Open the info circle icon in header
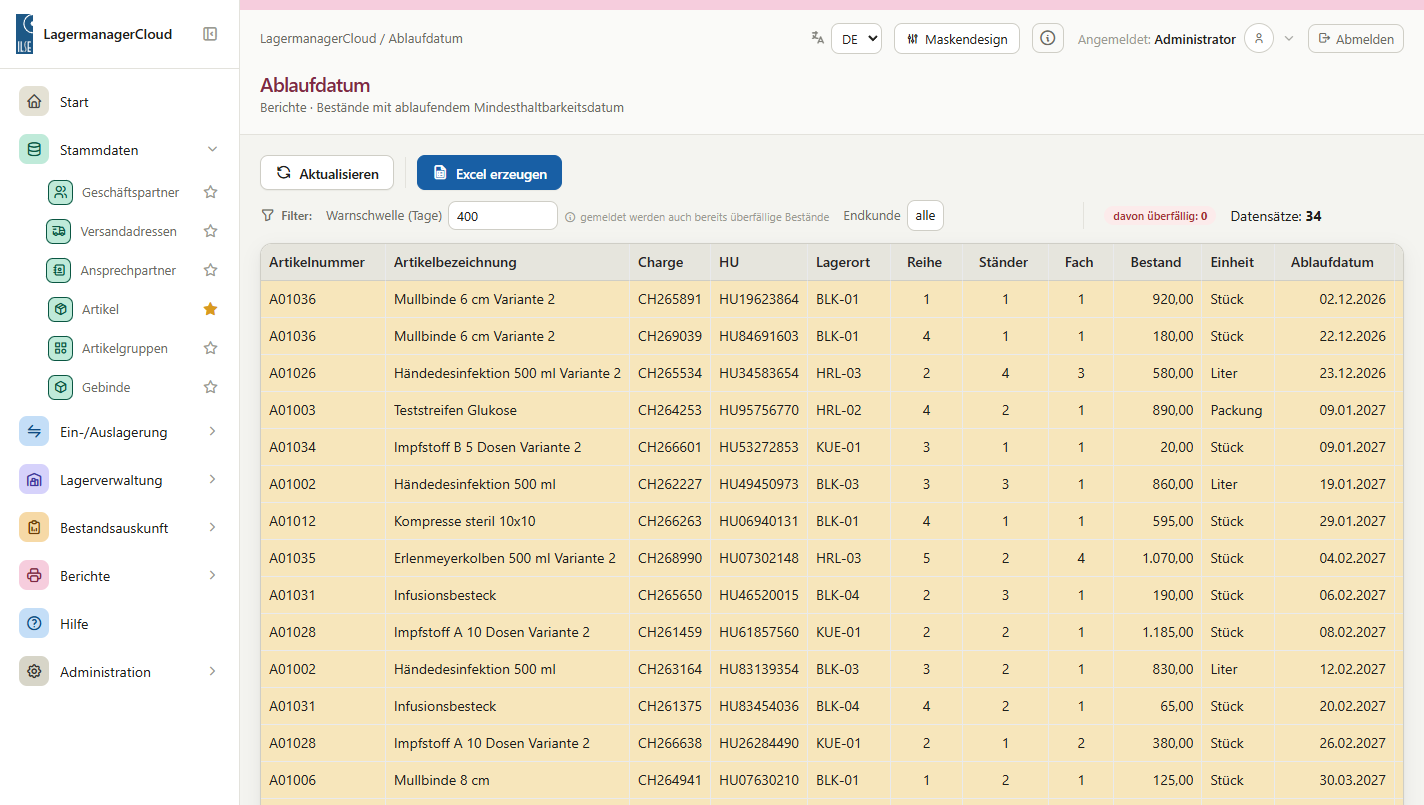1424x805 pixels. 1048,38
